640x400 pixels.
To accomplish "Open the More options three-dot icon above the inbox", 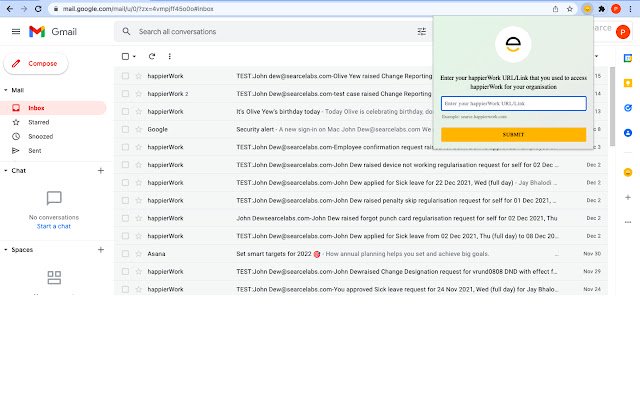I will coord(169,56).
